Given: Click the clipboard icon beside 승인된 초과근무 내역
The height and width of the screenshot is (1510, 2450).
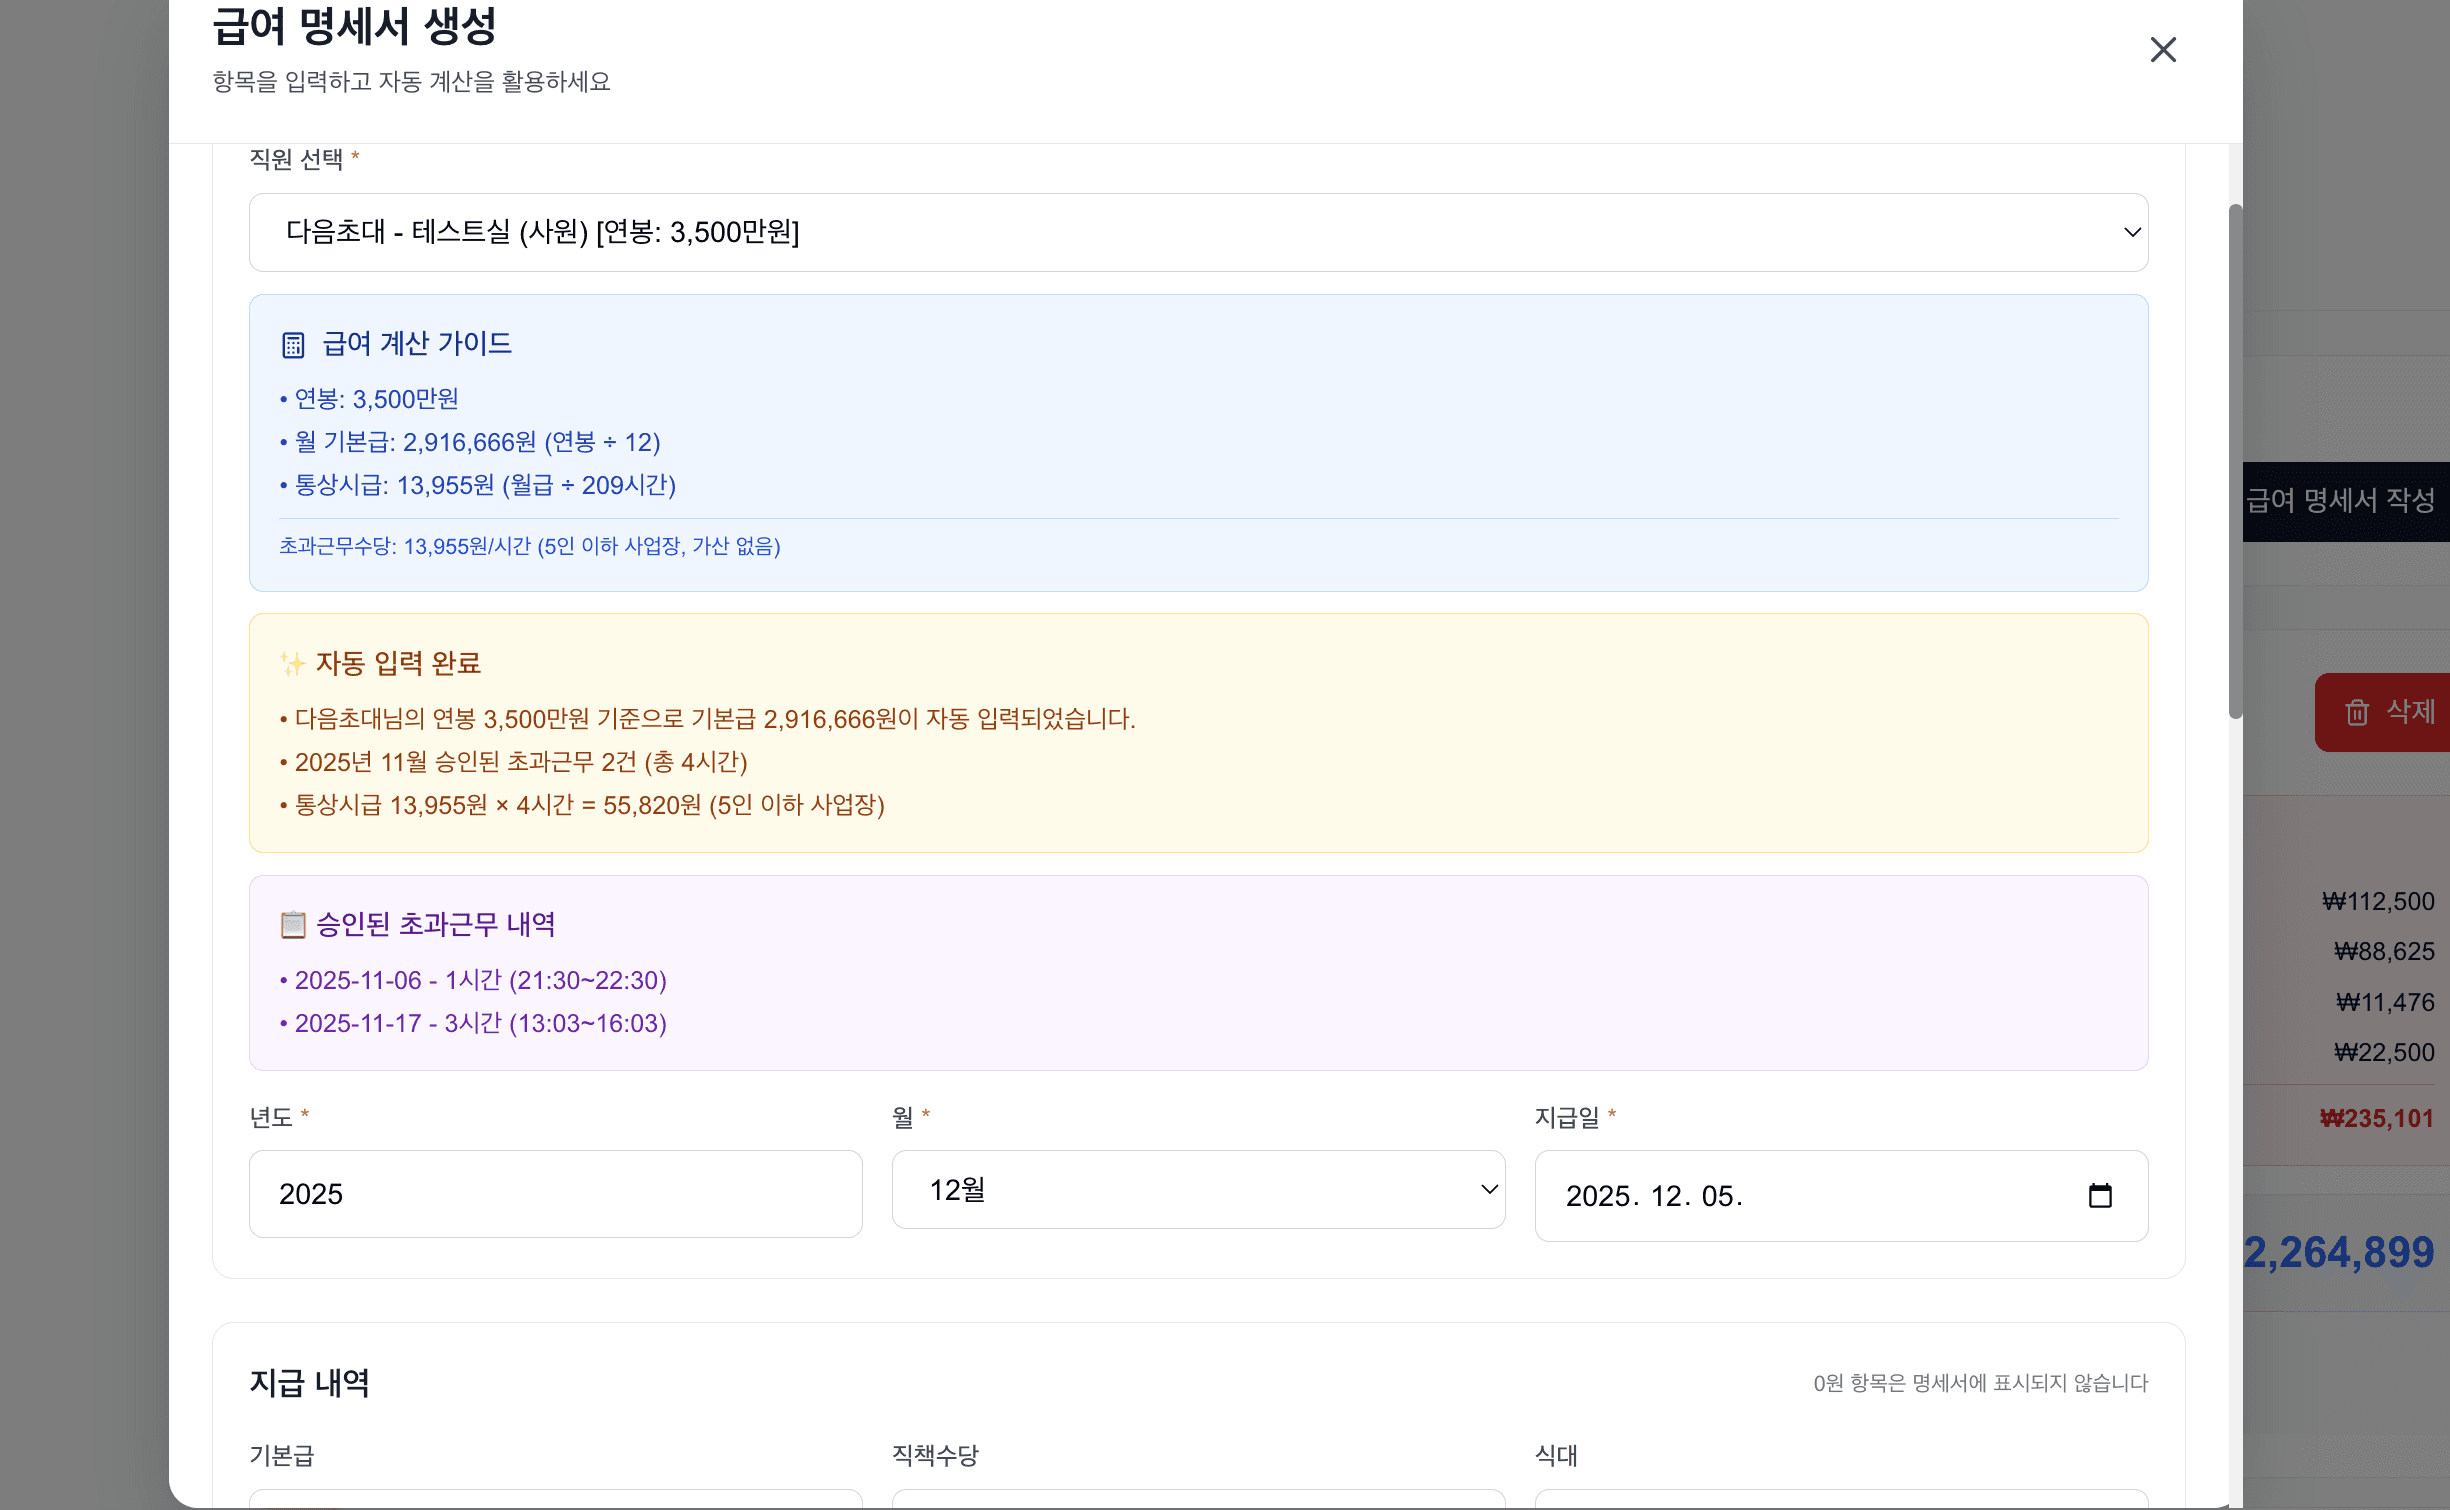Looking at the screenshot, I should point(292,925).
